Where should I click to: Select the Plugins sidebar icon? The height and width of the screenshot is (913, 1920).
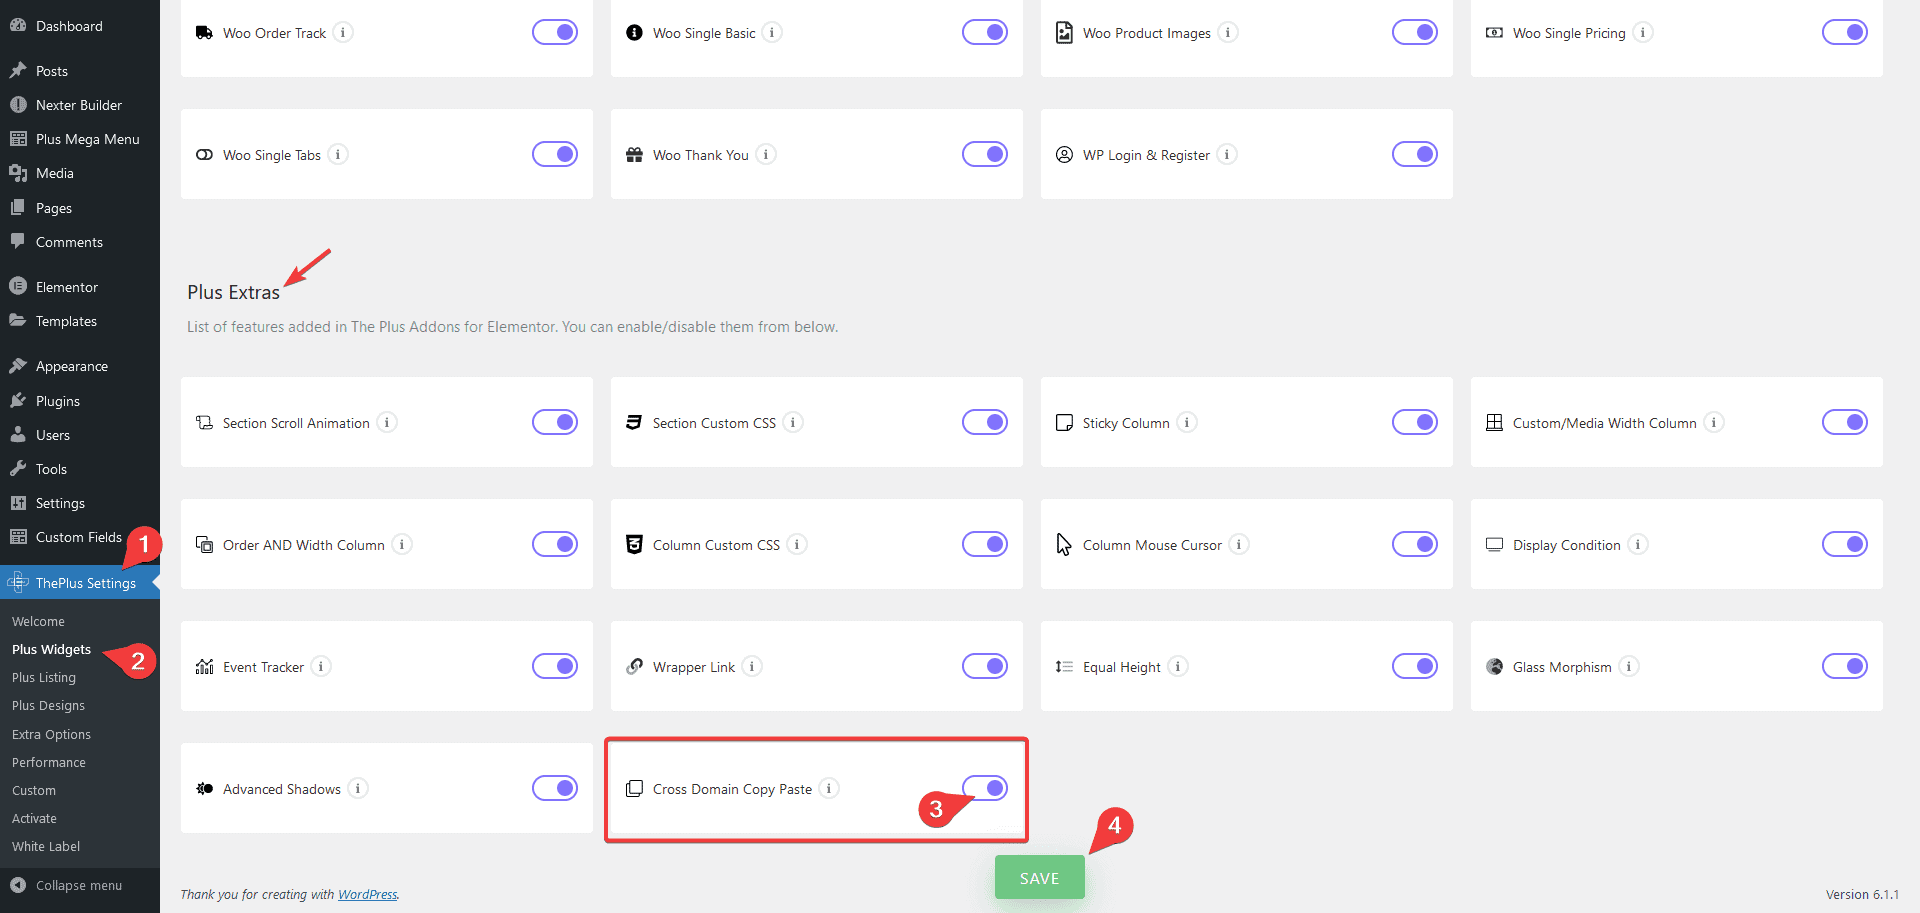[19, 400]
